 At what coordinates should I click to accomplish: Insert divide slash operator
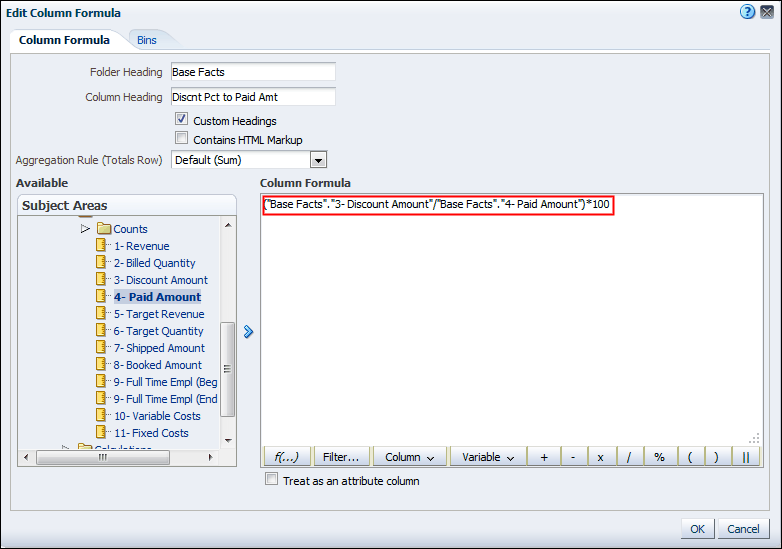[x=629, y=457]
